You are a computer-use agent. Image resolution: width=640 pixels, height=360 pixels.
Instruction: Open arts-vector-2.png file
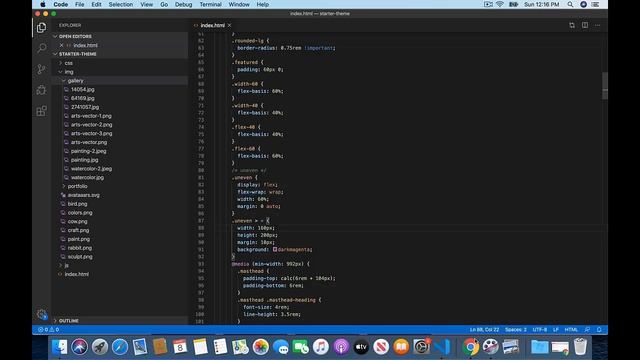click(91, 124)
